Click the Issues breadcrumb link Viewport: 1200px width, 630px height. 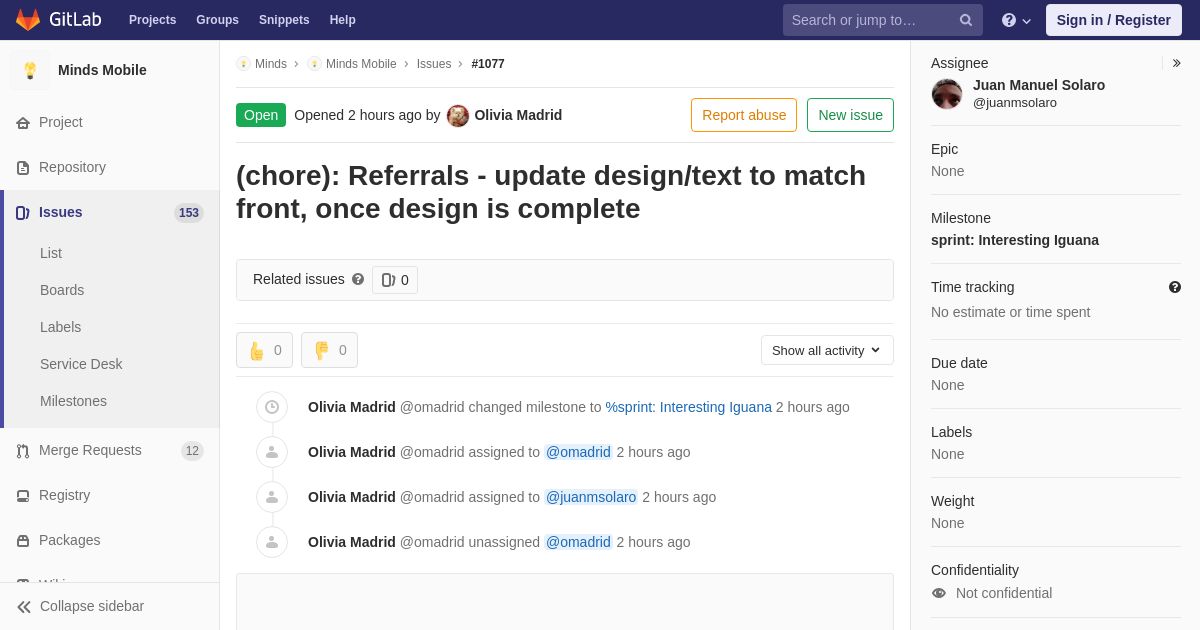click(434, 64)
